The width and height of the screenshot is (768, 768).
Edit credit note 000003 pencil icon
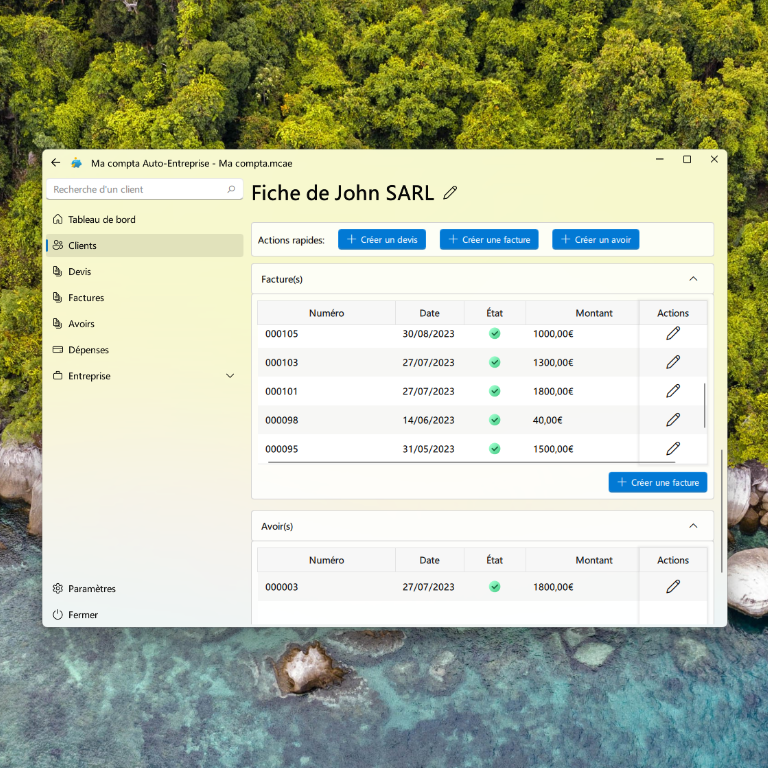tap(673, 587)
